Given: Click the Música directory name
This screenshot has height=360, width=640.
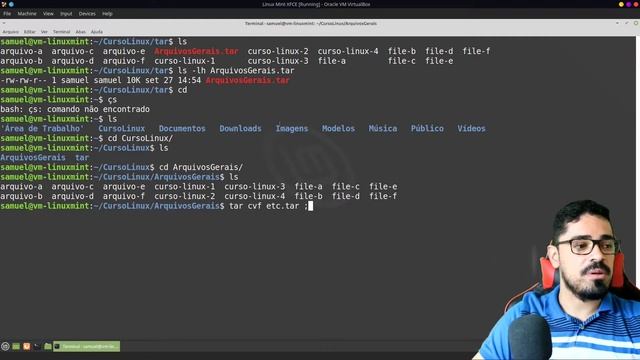Looking at the screenshot, I should click(x=383, y=129).
